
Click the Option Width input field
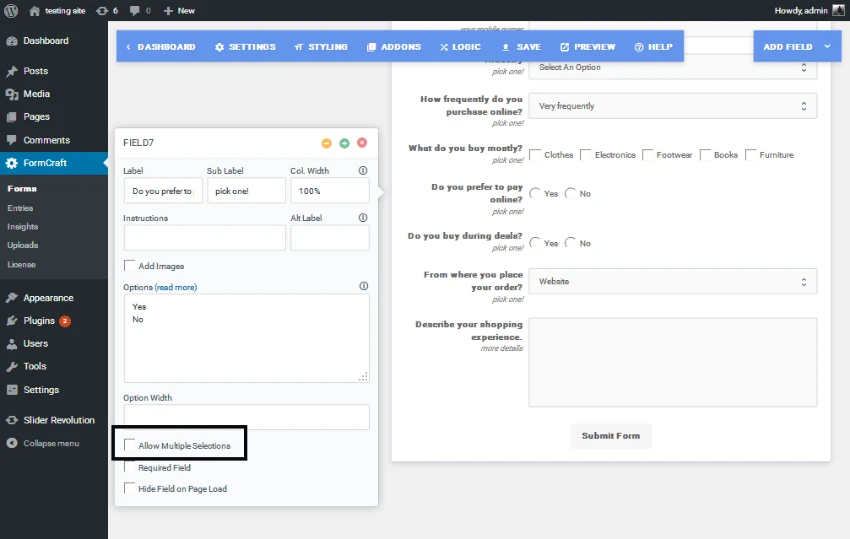(x=246, y=417)
